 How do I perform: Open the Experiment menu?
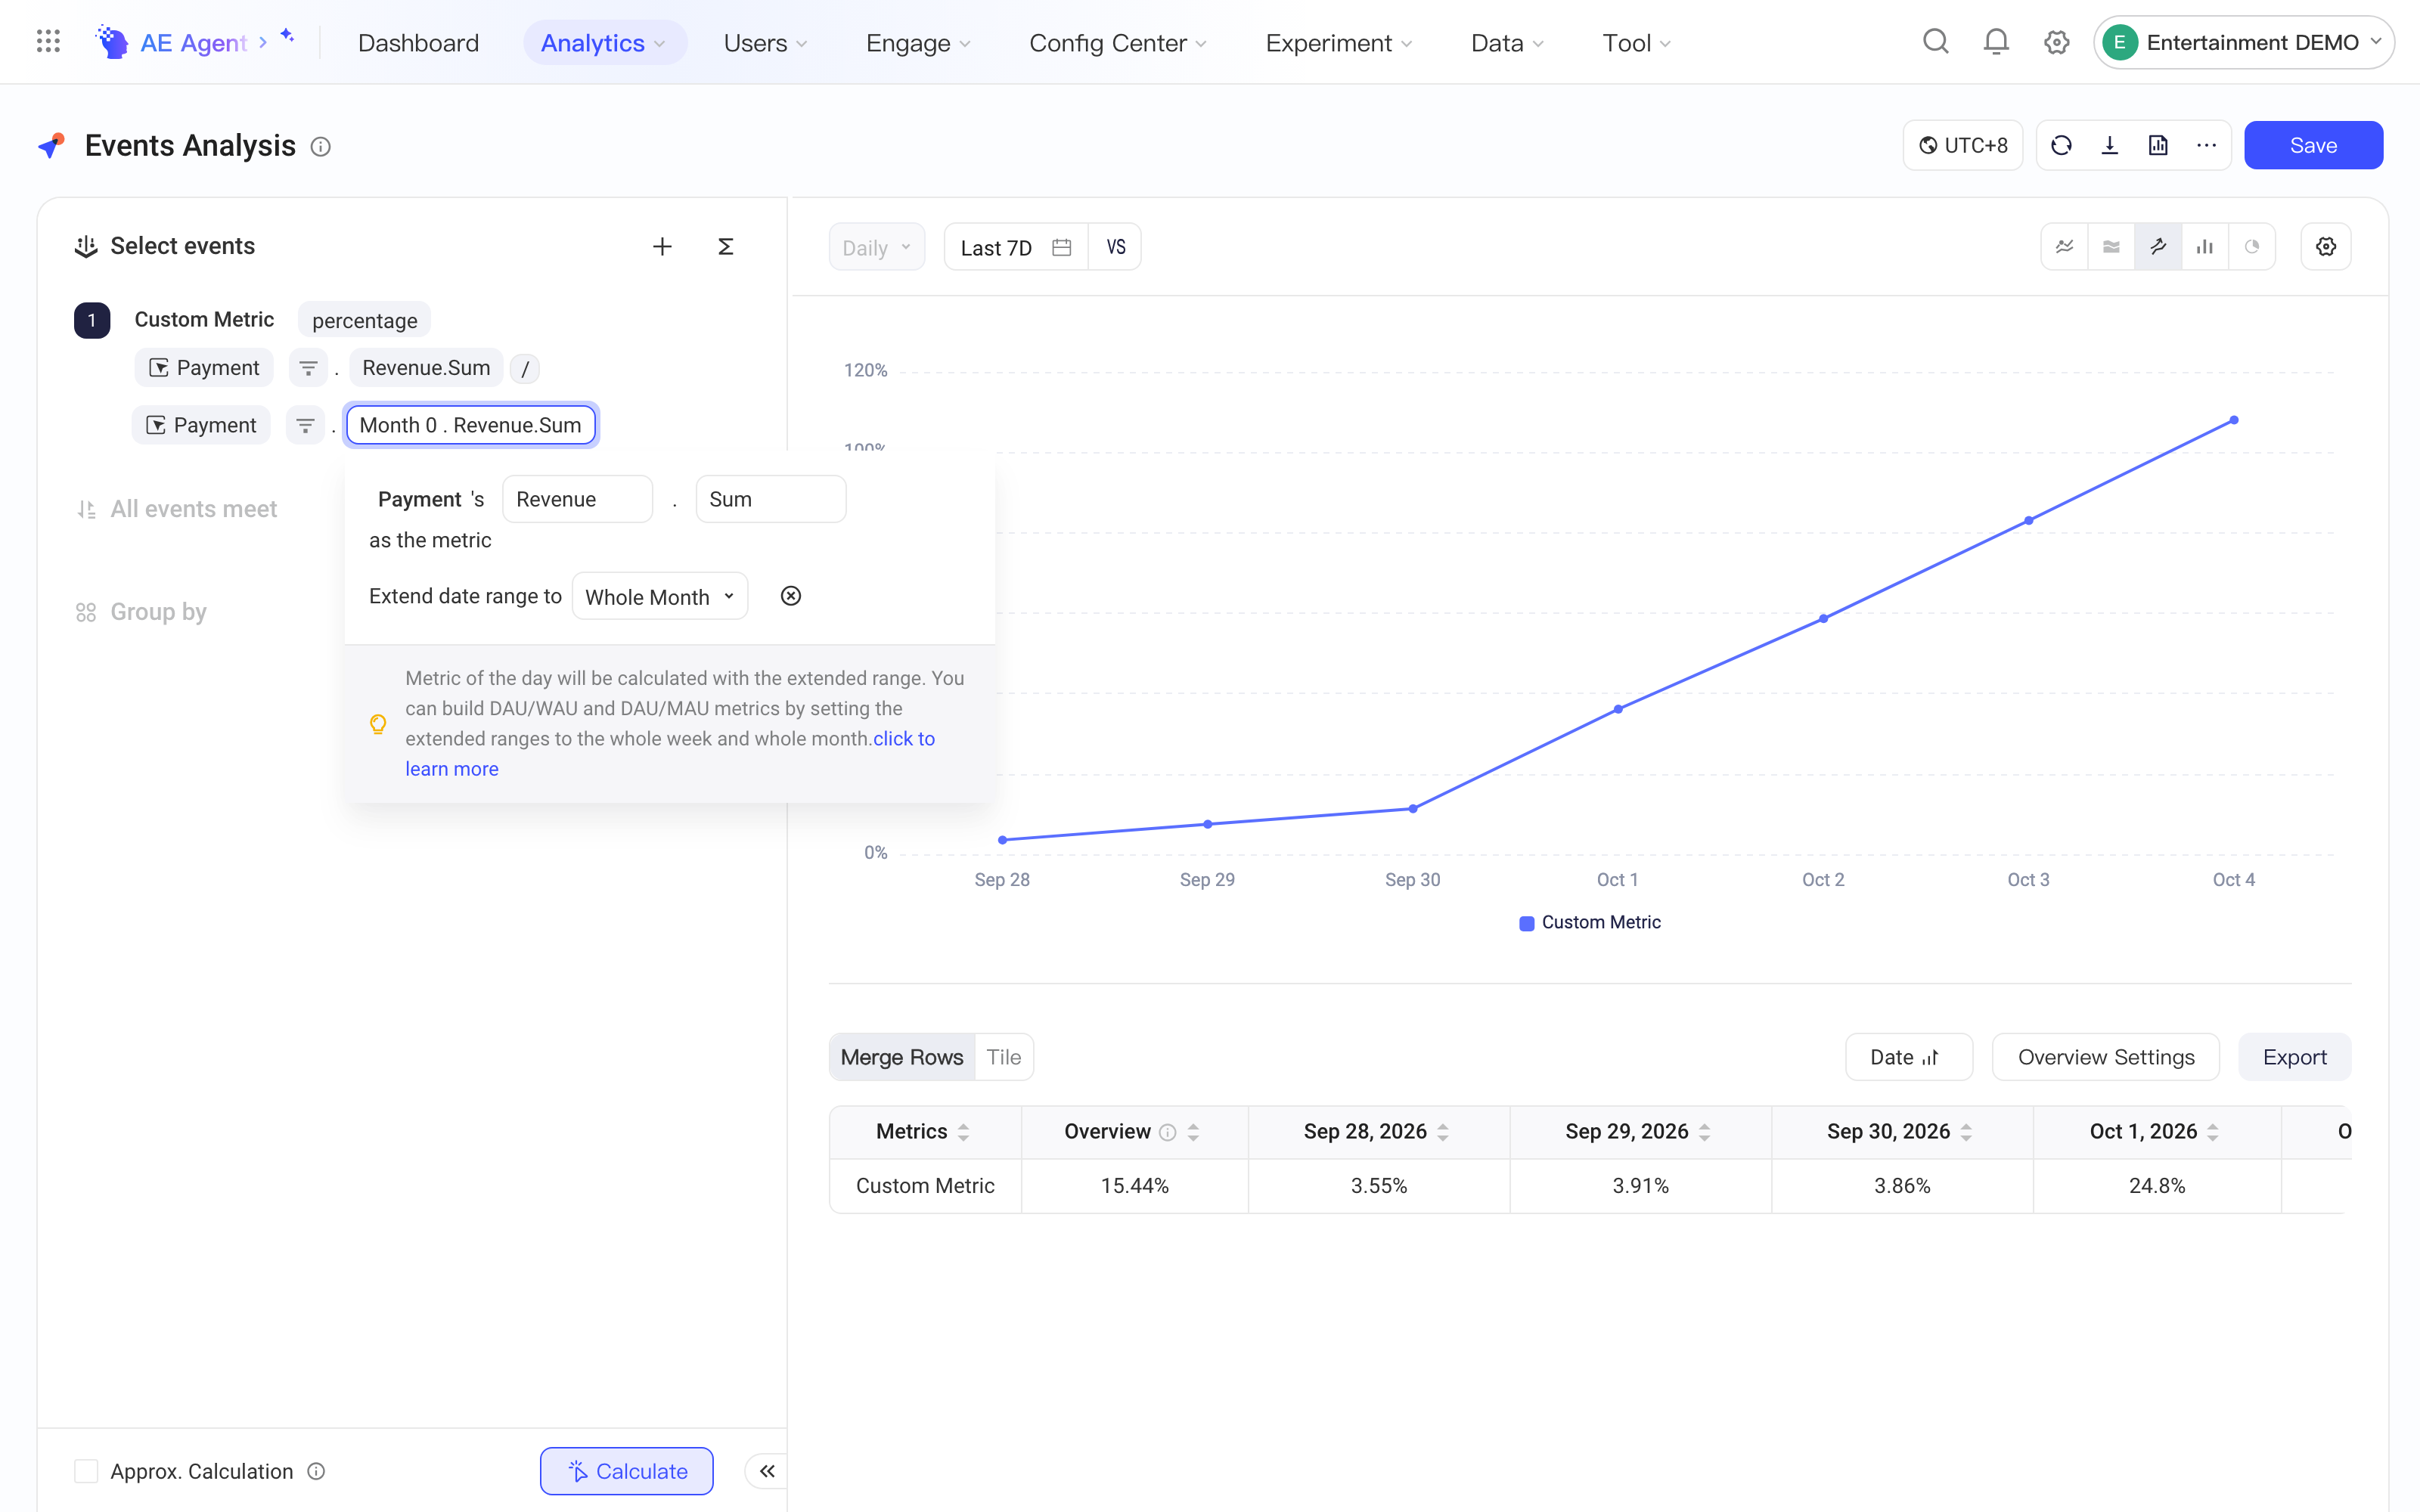pos(1339,43)
